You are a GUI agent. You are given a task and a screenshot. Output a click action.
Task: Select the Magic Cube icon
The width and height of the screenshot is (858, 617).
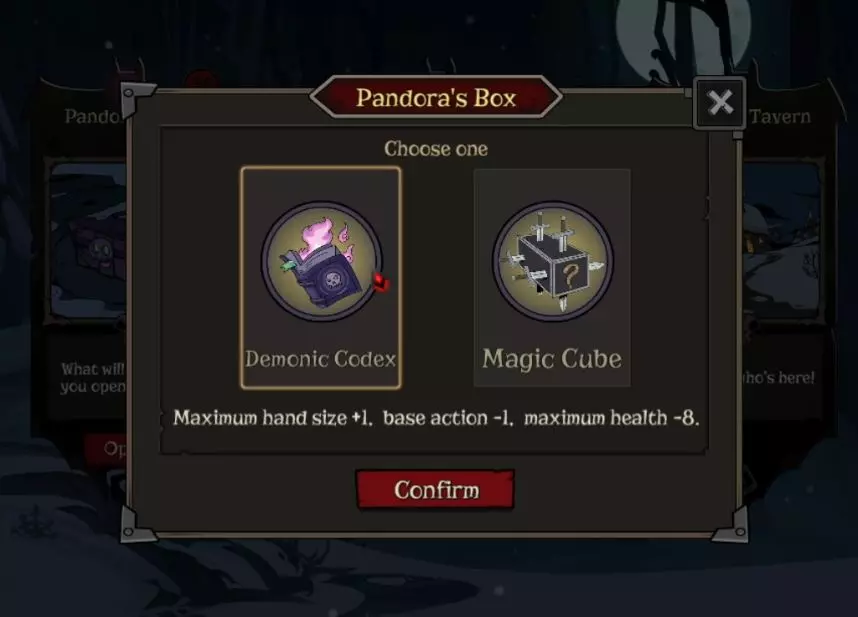[x=553, y=261]
